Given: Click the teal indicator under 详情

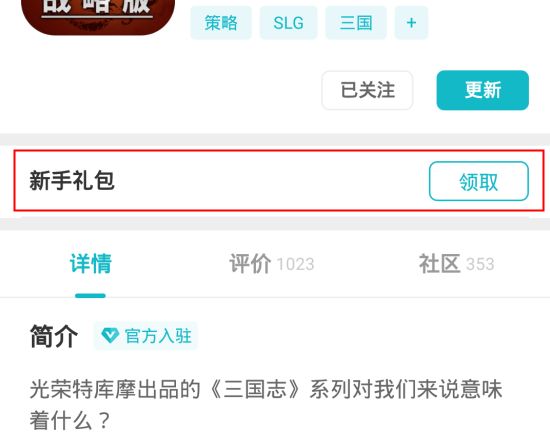Looking at the screenshot, I should click(90, 295).
